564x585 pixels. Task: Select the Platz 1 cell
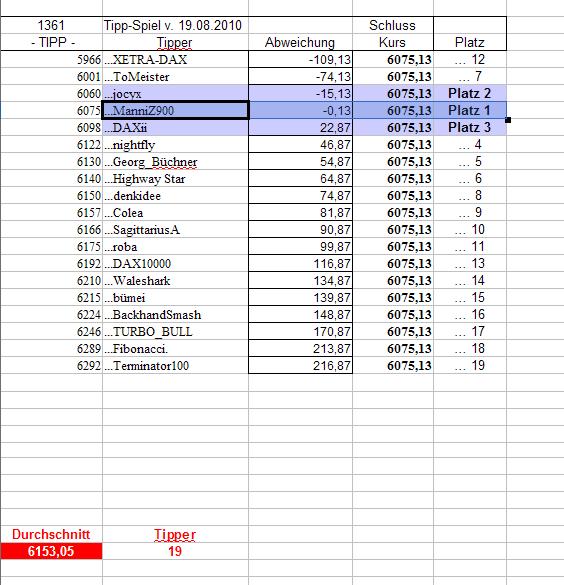[470, 110]
